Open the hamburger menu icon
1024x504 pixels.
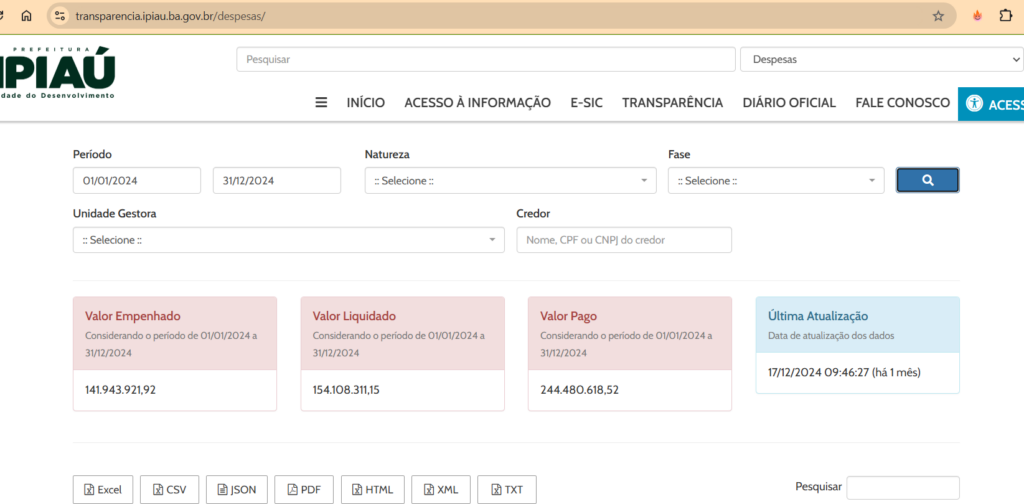point(321,102)
